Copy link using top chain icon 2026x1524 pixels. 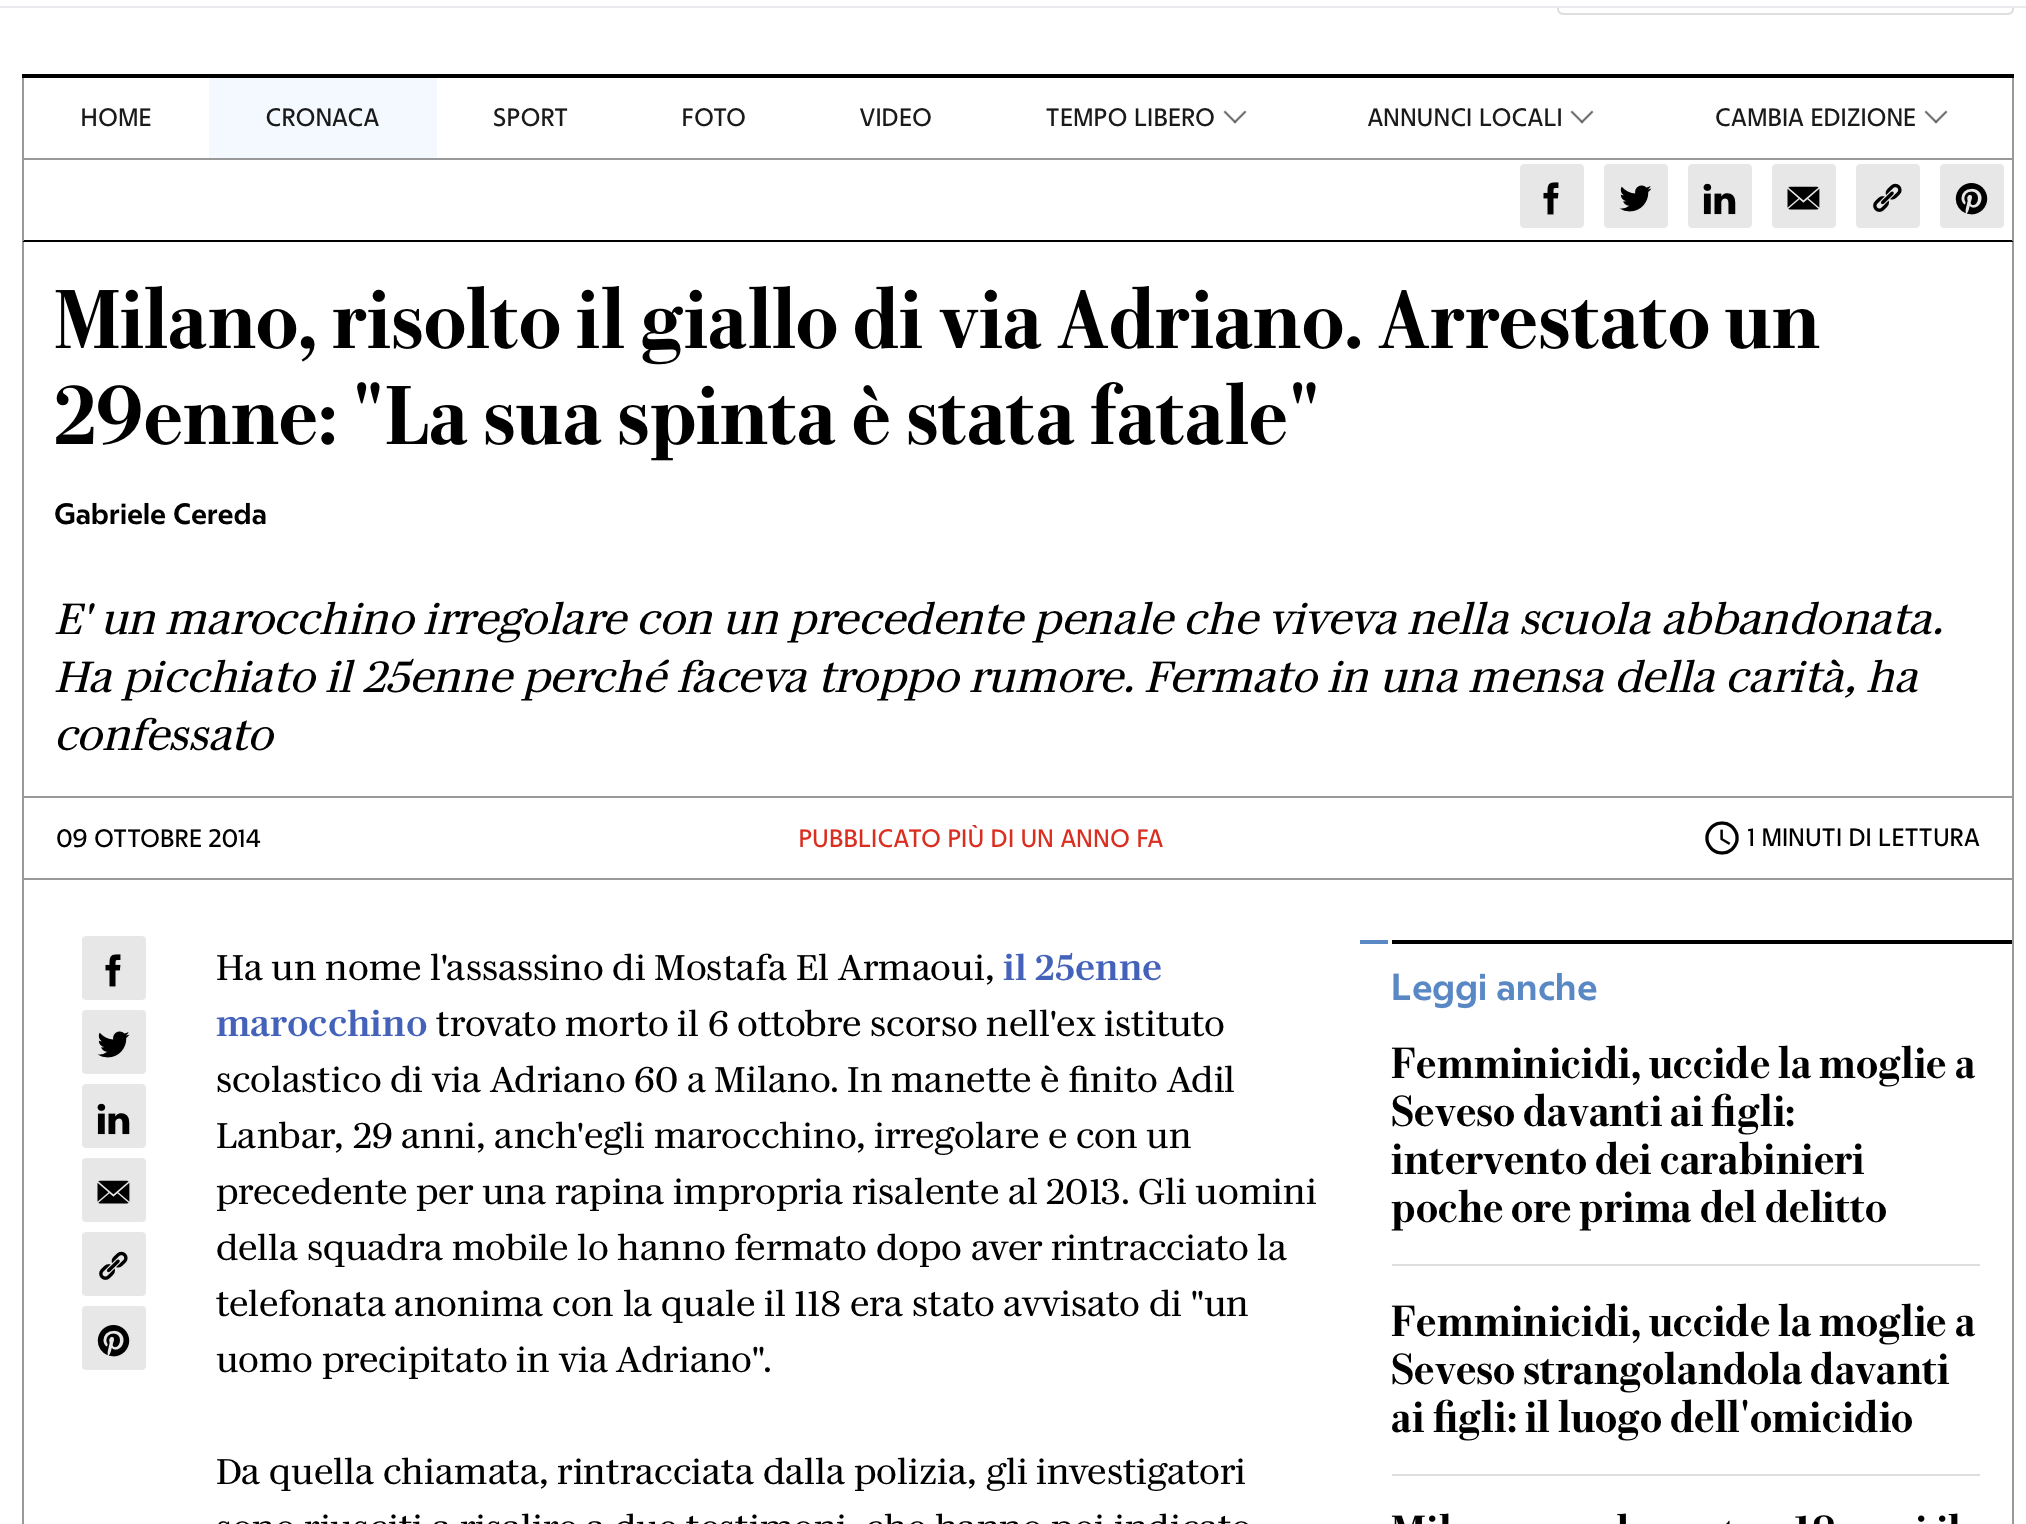1887,197
